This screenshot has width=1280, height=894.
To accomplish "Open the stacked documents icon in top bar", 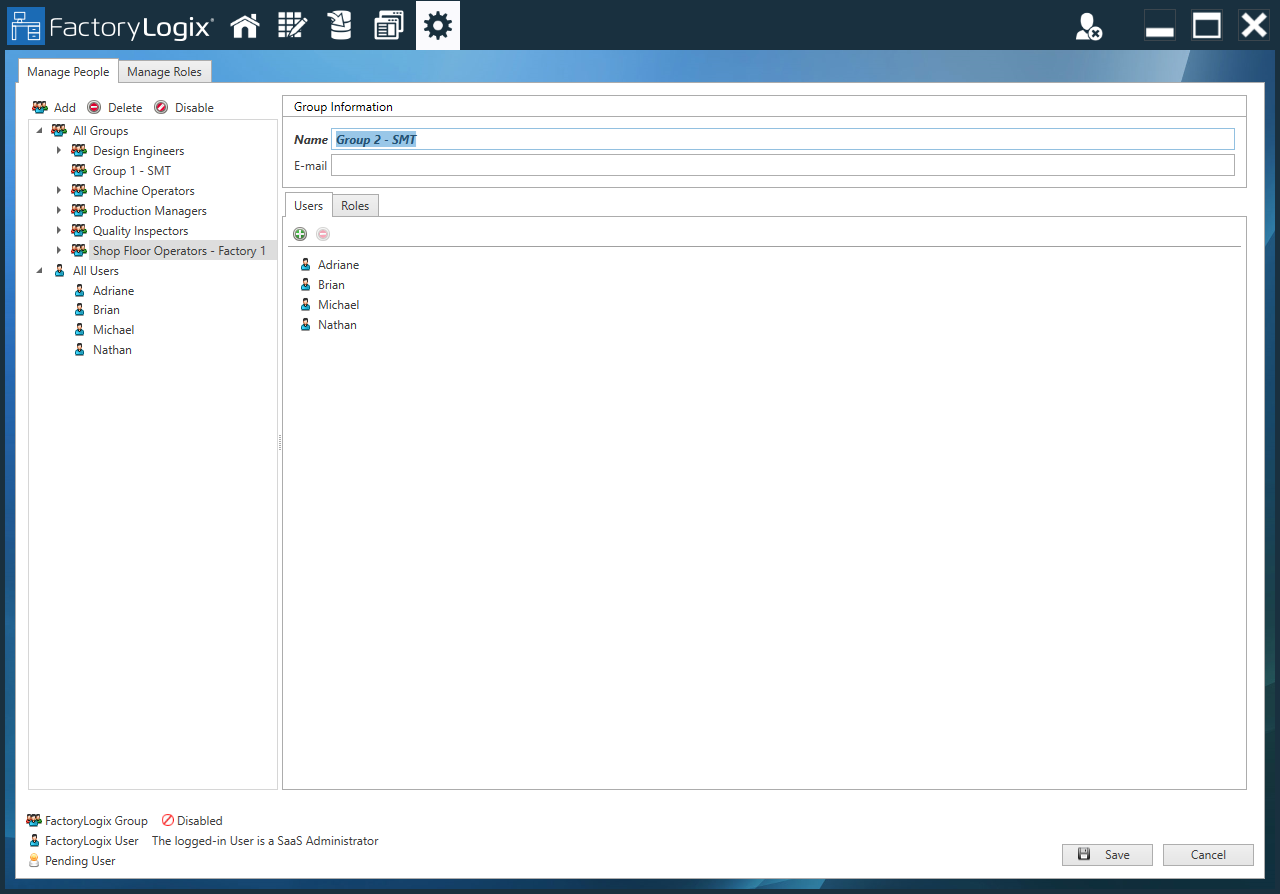I will click(x=388, y=26).
